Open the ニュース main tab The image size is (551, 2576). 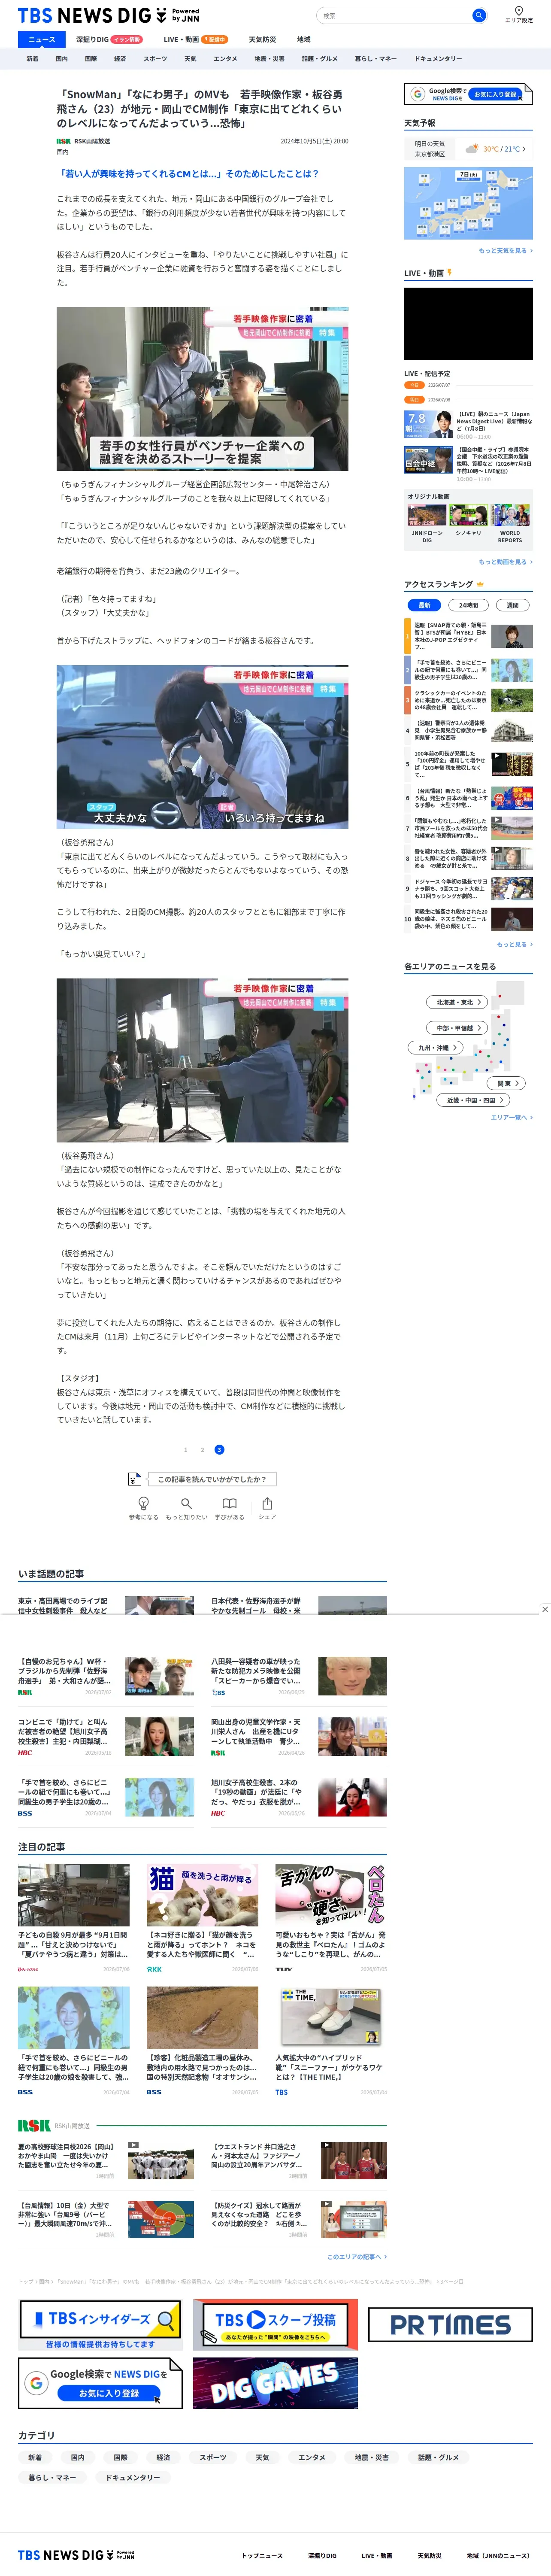coord(42,39)
